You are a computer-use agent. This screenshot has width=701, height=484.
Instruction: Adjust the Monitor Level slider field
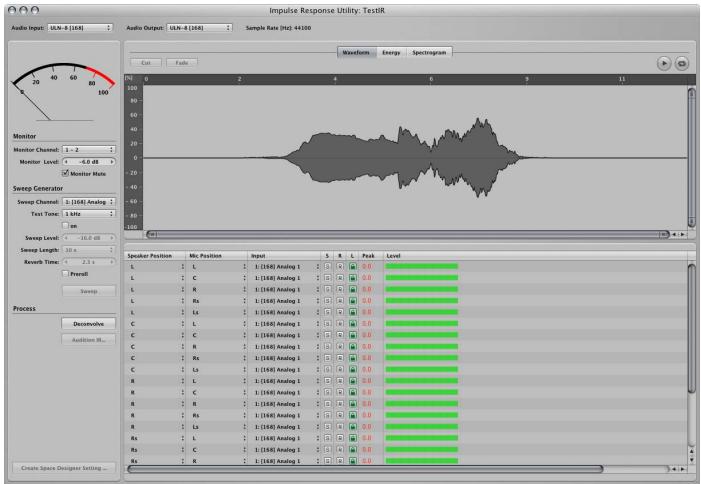(x=89, y=162)
